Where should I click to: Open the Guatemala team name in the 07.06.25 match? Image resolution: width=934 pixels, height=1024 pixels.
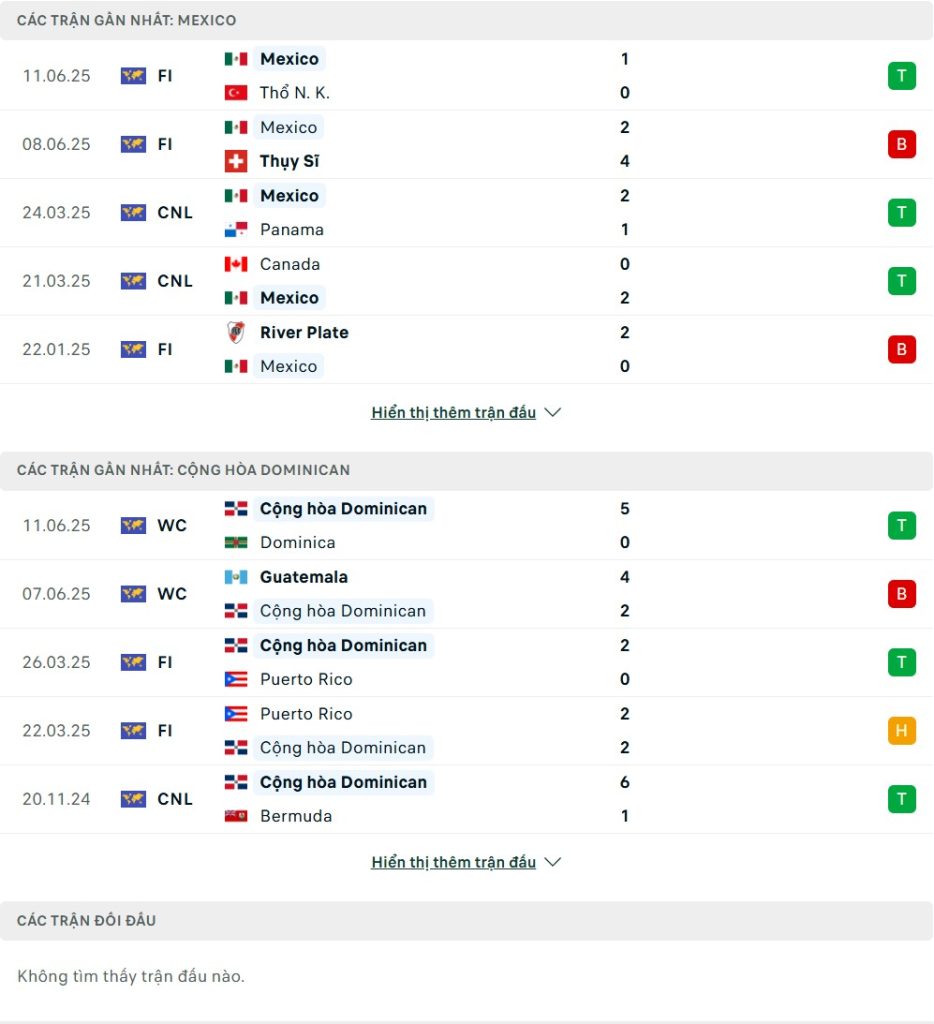click(x=304, y=577)
